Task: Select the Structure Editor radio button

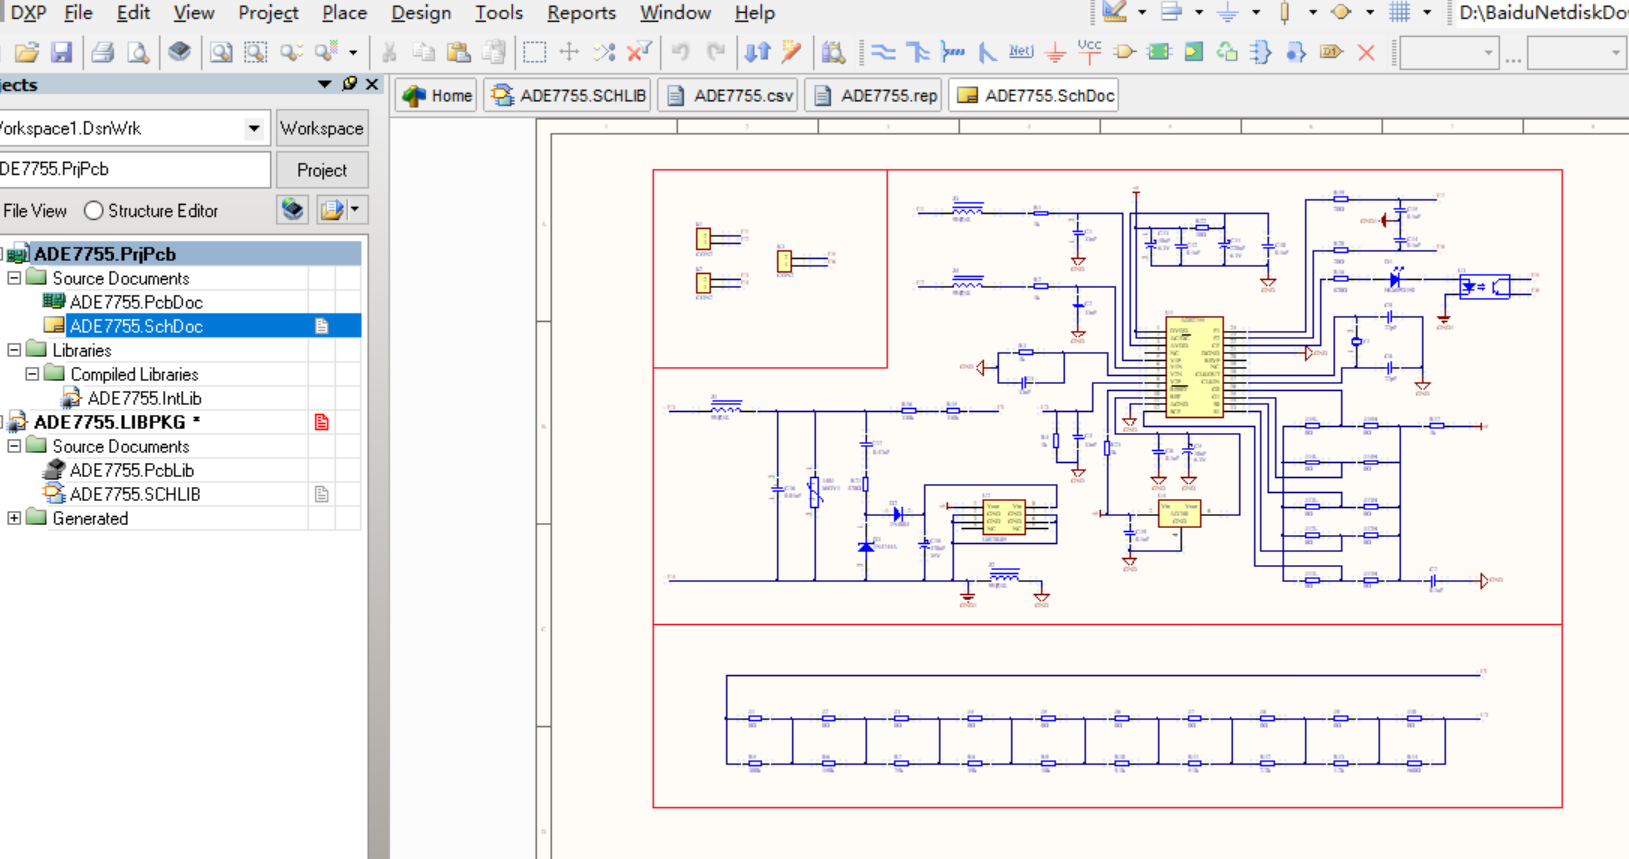Action: point(93,211)
